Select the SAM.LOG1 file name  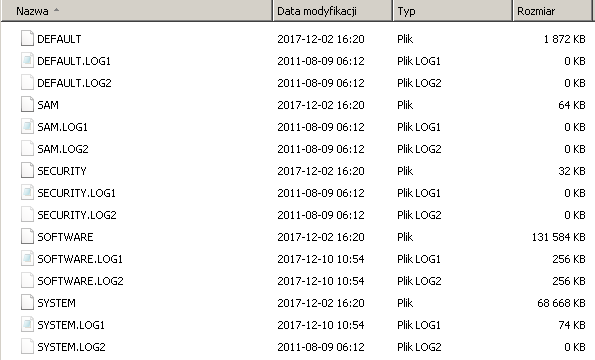click(x=62, y=127)
